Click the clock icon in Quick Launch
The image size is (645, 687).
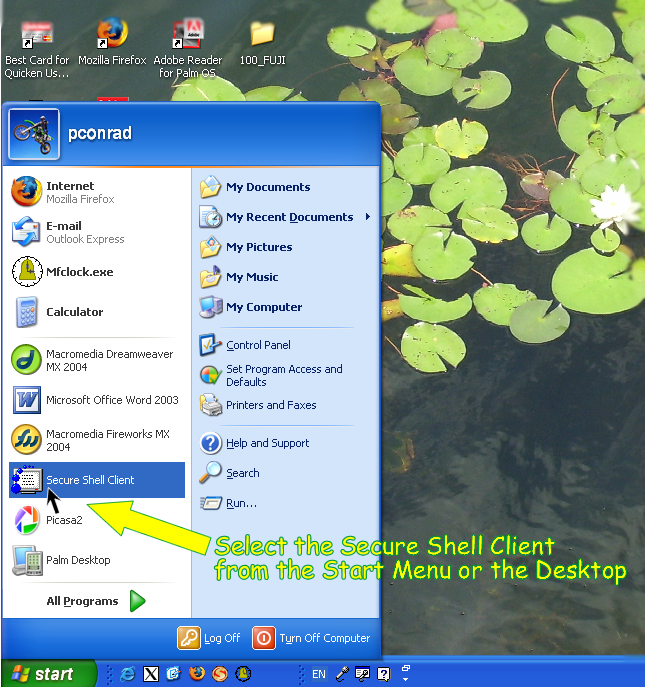coord(243,673)
